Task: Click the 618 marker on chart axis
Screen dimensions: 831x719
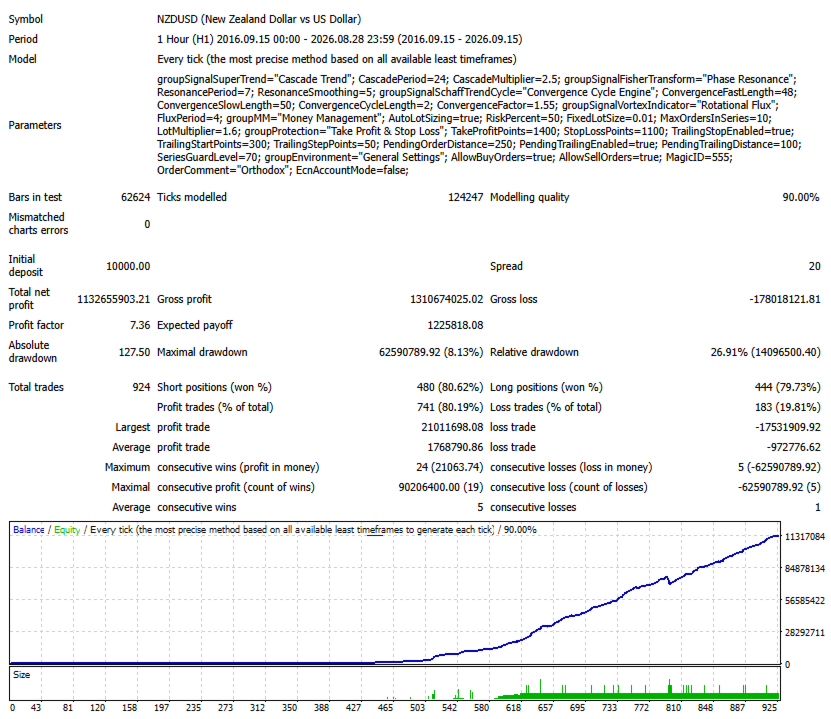Action: click(513, 707)
